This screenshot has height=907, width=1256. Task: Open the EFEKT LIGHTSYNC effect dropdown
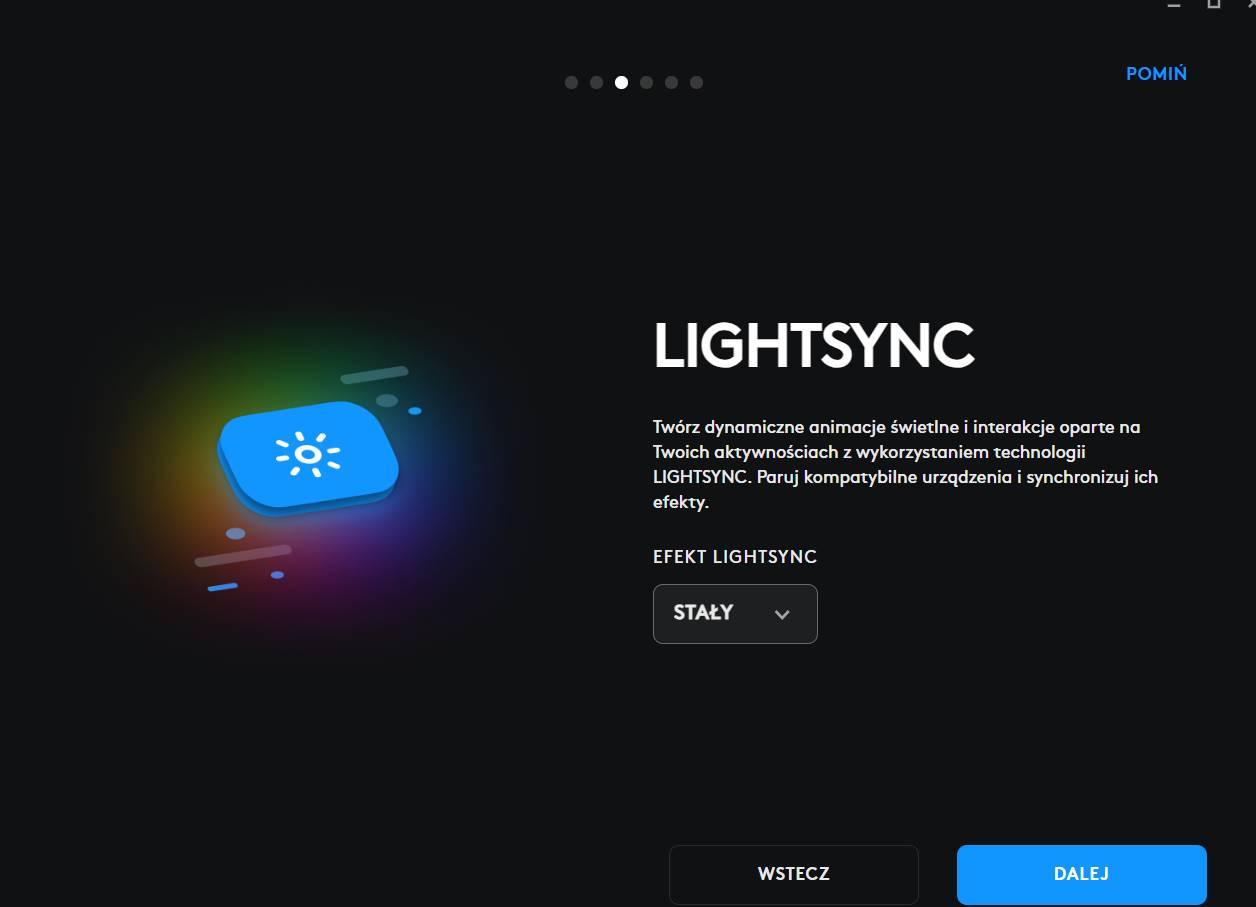735,613
